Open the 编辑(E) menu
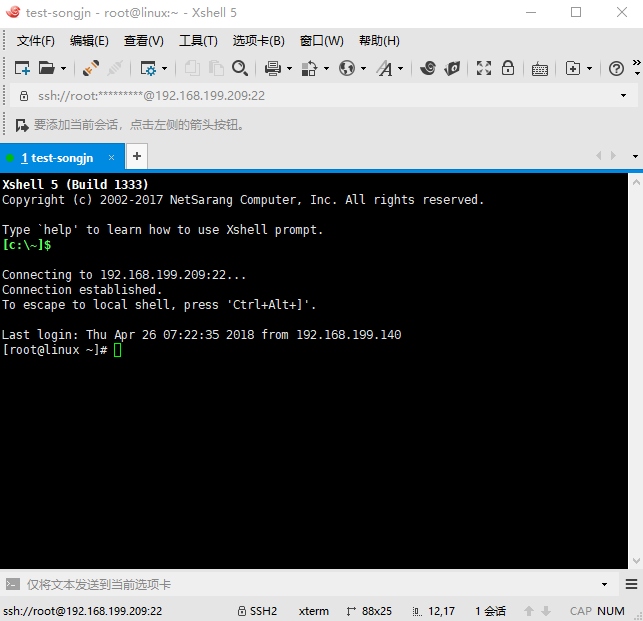643x621 pixels. pos(89,41)
